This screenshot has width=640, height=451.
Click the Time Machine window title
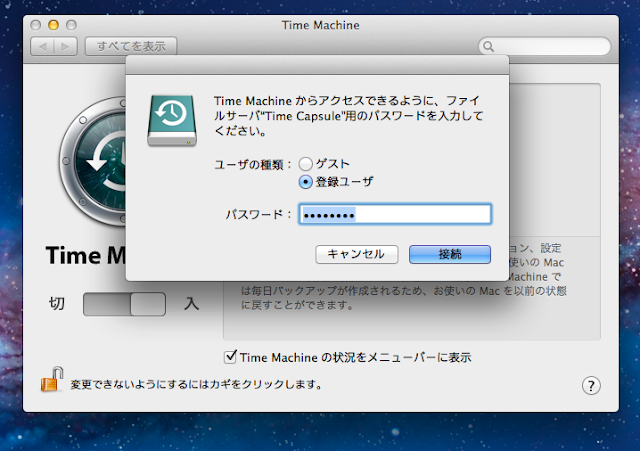[x=320, y=25]
